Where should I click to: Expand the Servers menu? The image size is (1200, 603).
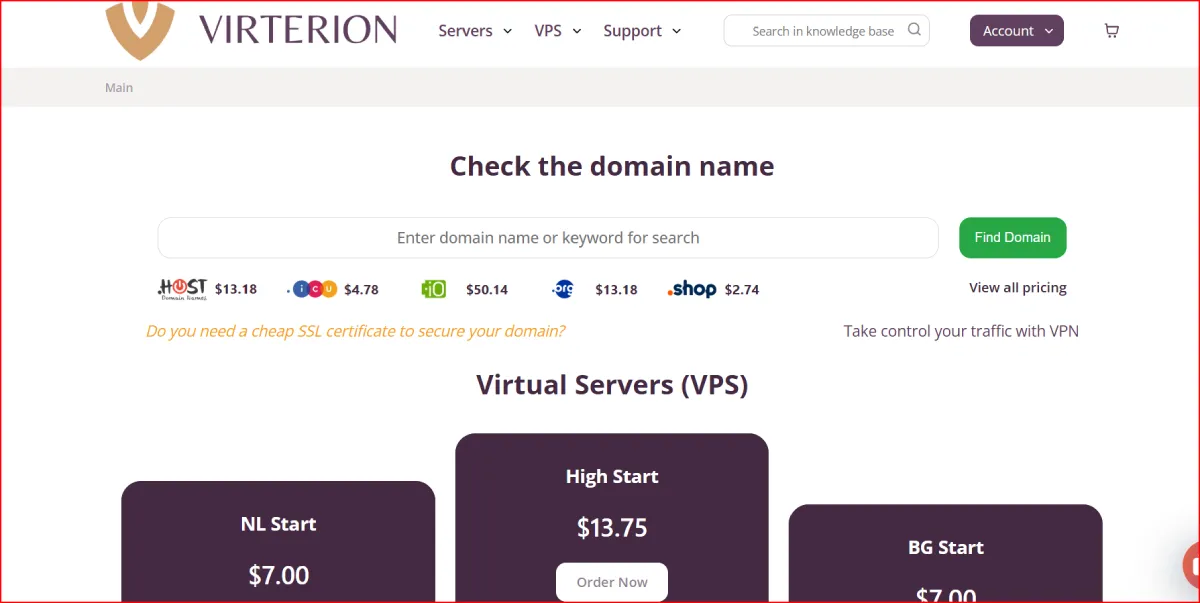475,31
